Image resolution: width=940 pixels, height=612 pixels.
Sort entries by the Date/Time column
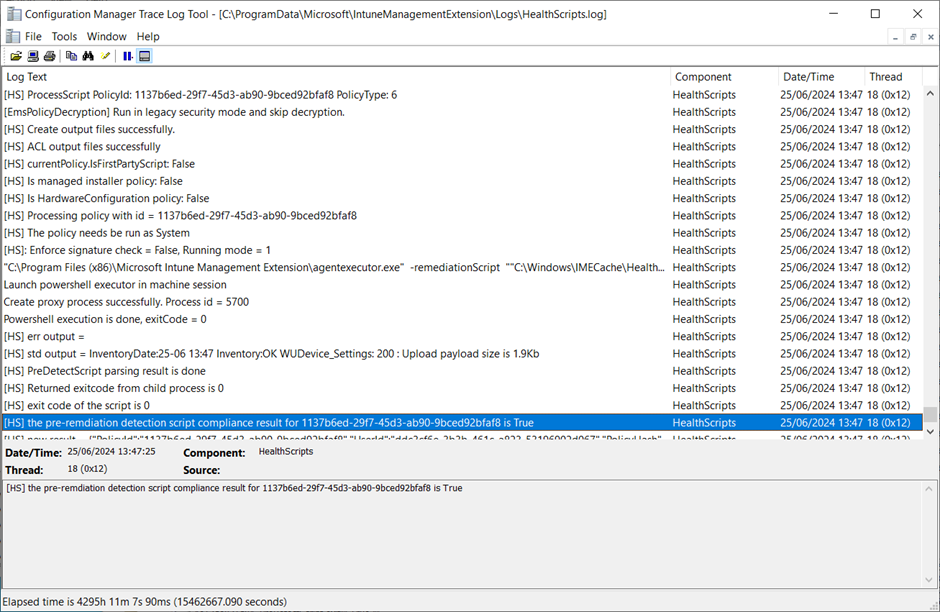tap(810, 76)
